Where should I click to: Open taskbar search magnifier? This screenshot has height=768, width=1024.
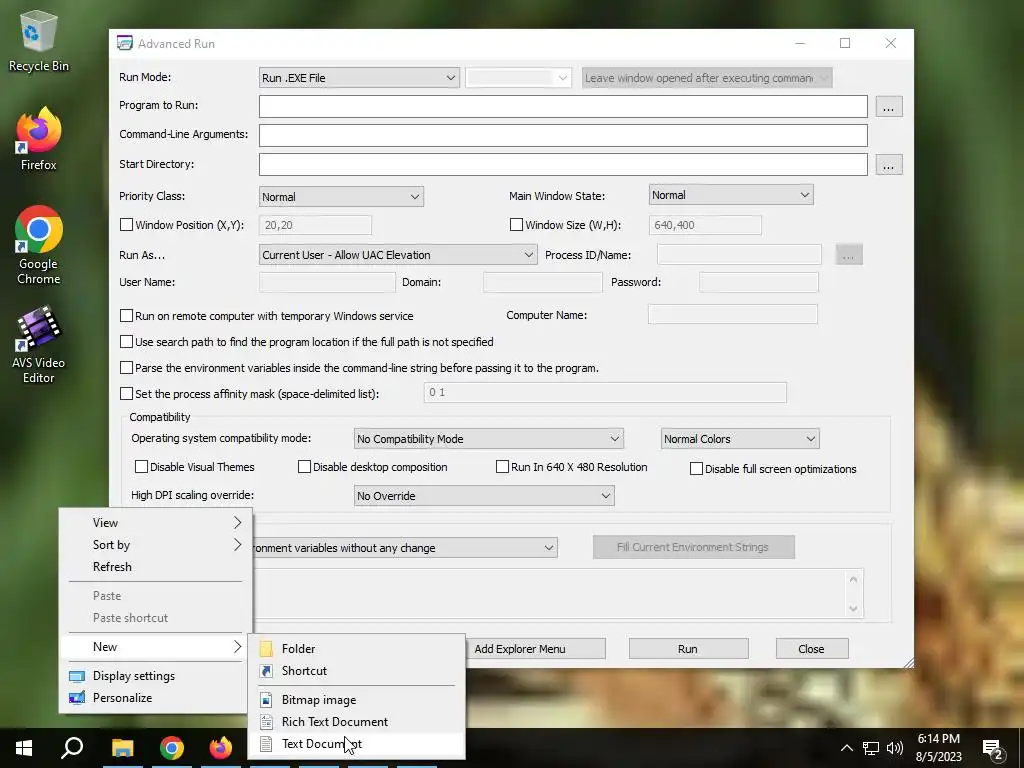[x=72, y=748]
